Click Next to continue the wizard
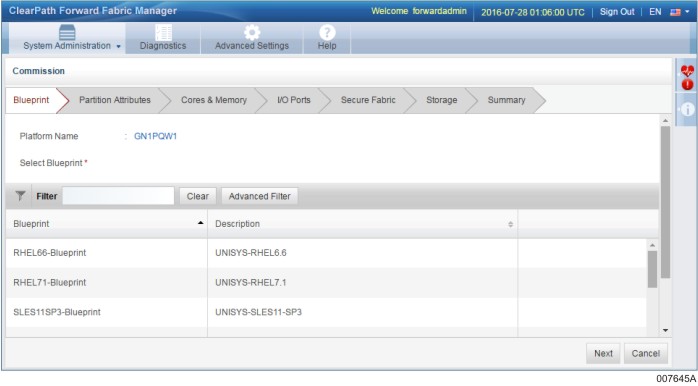 (x=603, y=353)
